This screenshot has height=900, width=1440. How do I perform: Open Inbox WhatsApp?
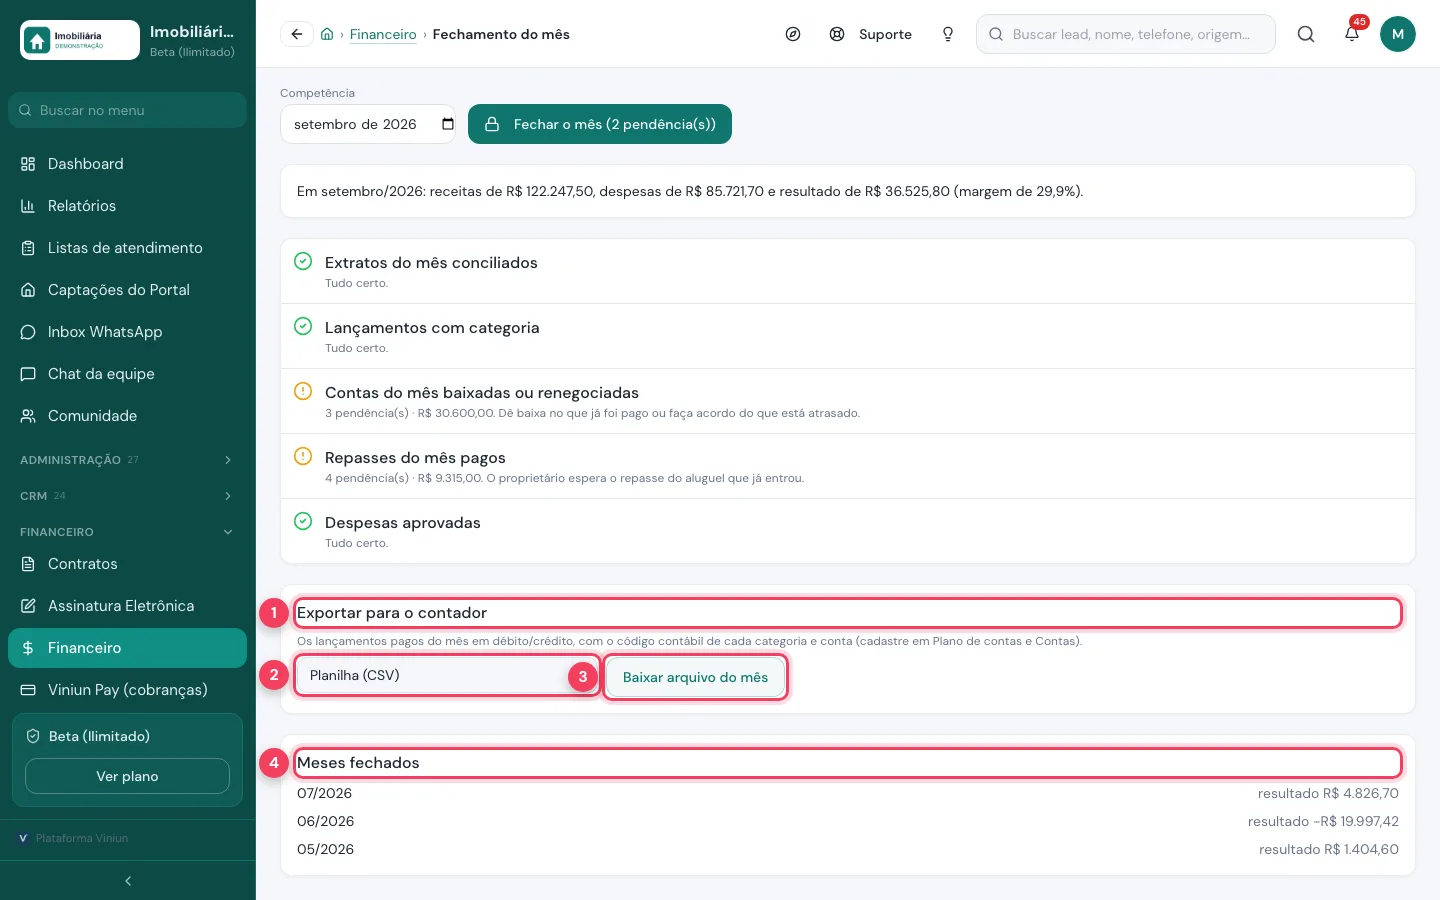tap(127, 332)
